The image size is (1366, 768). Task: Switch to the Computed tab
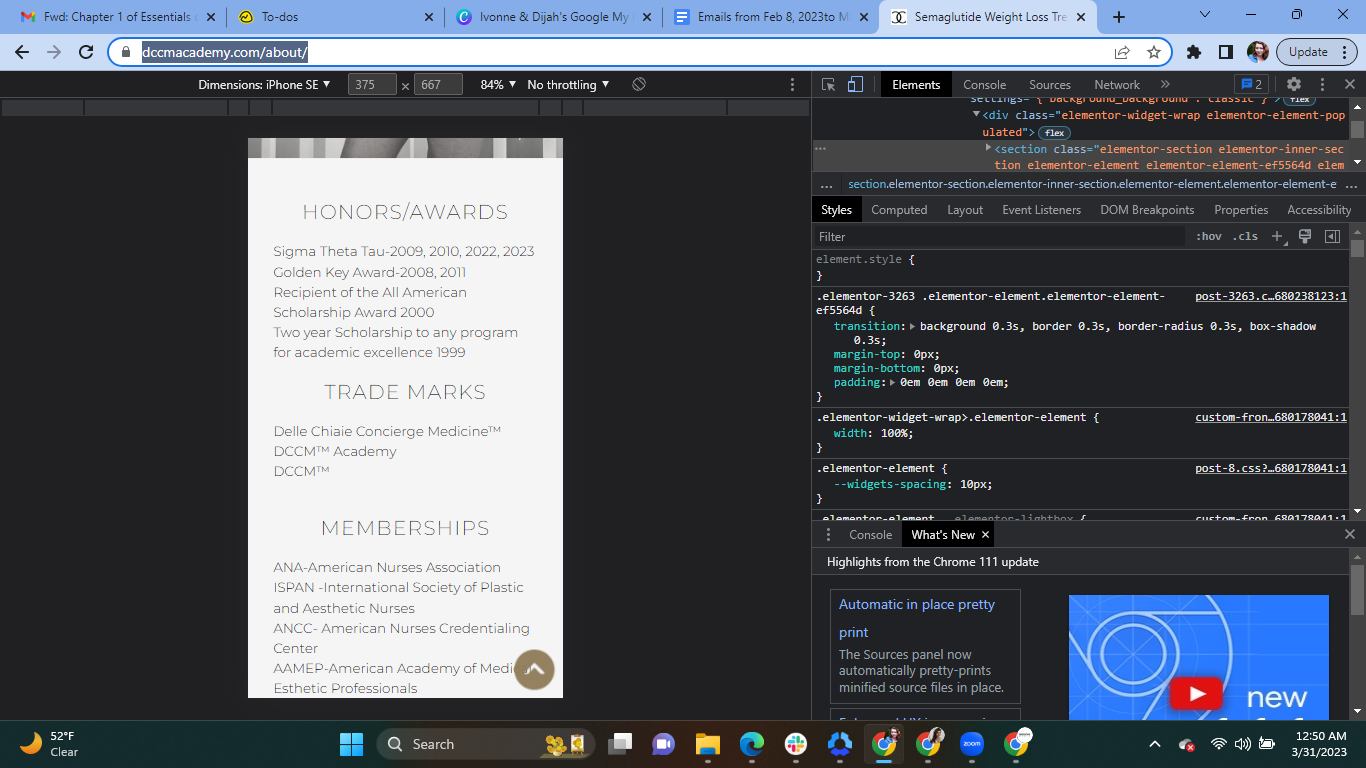tap(899, 210)
